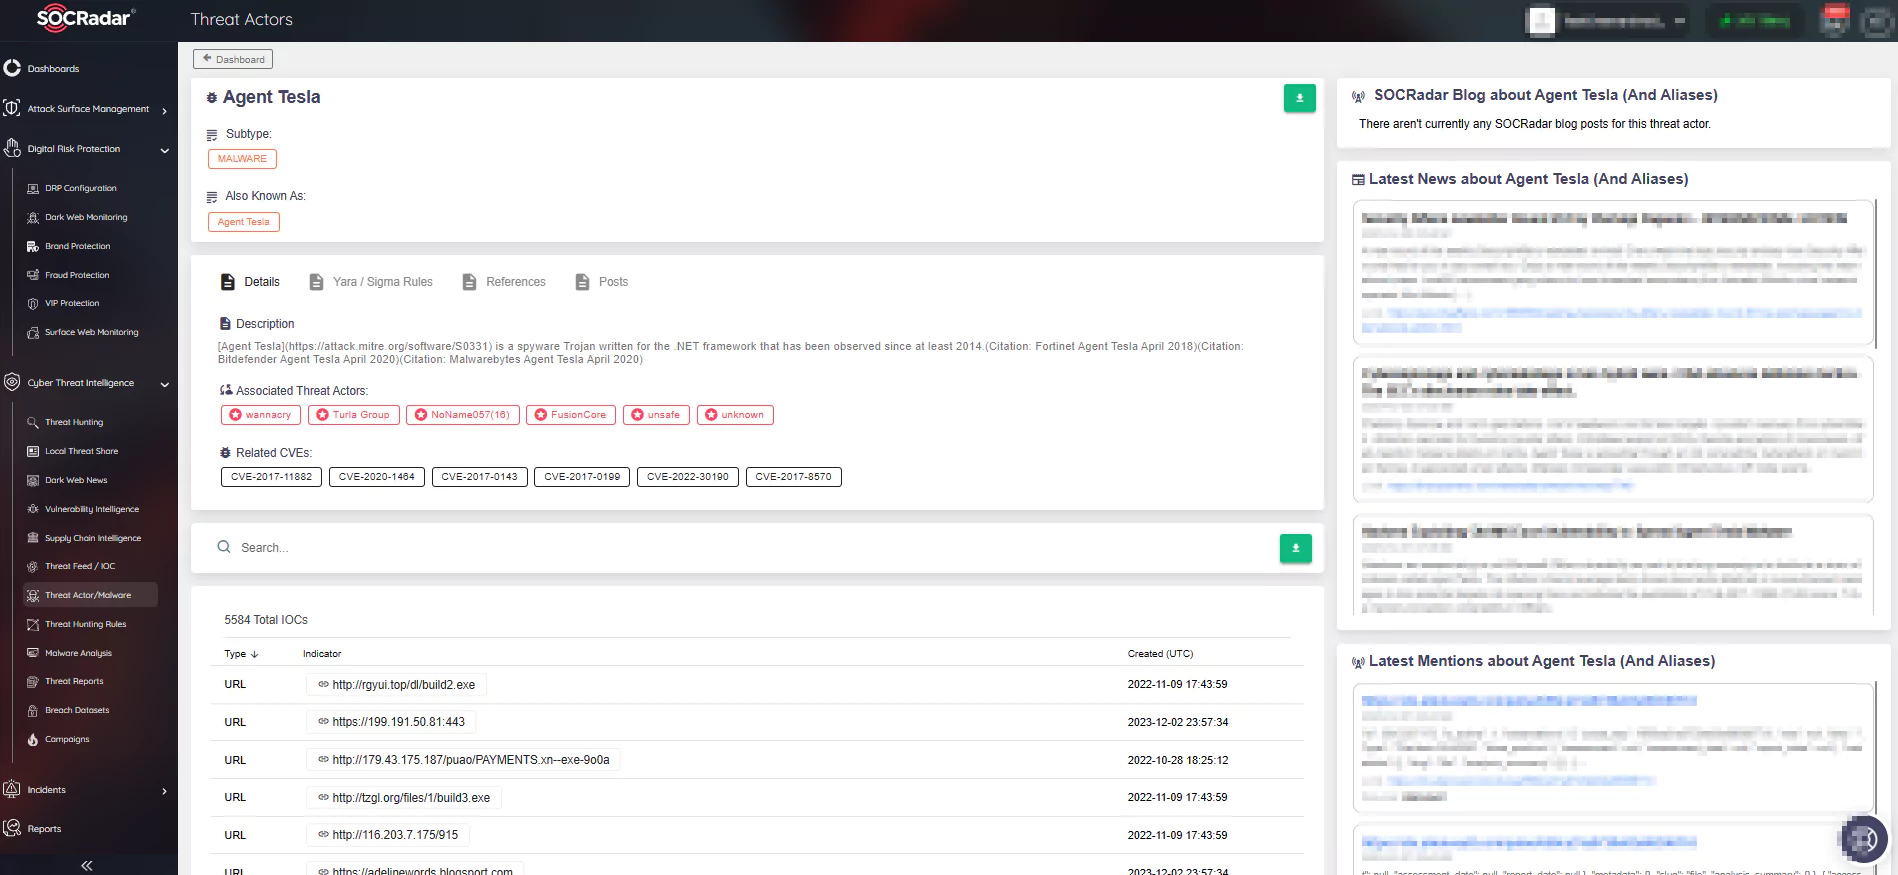Open URL indicator http://rgyui.top/dl/build2.exe
The height and width of the screenshot is (875, 1898).
point(397,685)
